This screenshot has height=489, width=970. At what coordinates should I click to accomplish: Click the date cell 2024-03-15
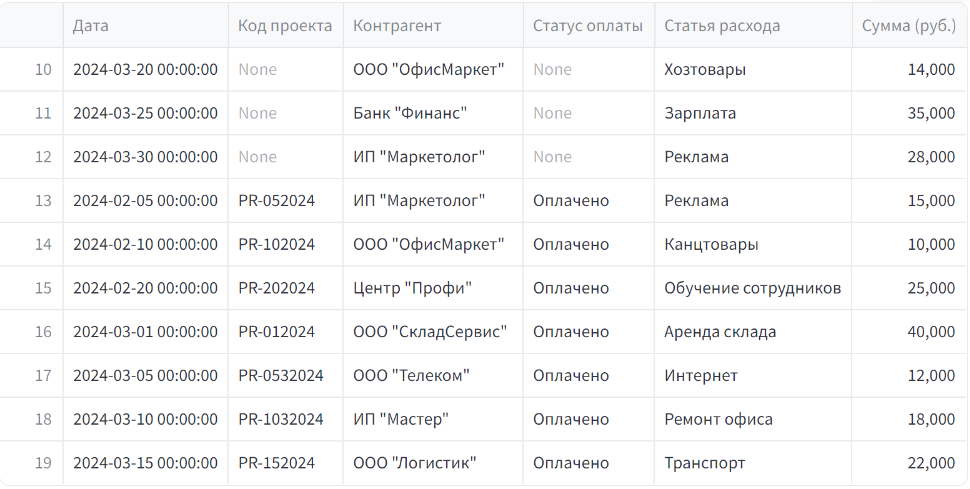tap(145, 463)
